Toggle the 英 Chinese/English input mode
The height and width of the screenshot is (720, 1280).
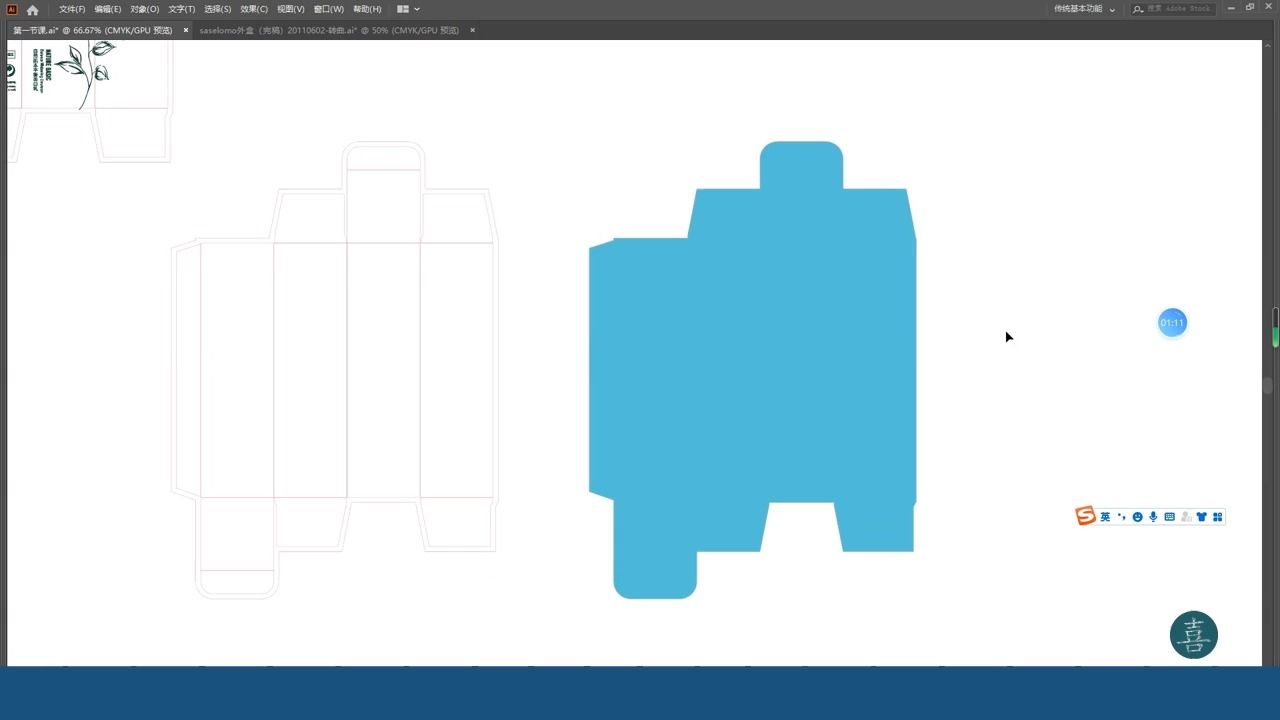pyautogui.click(x=1105, y=517)
